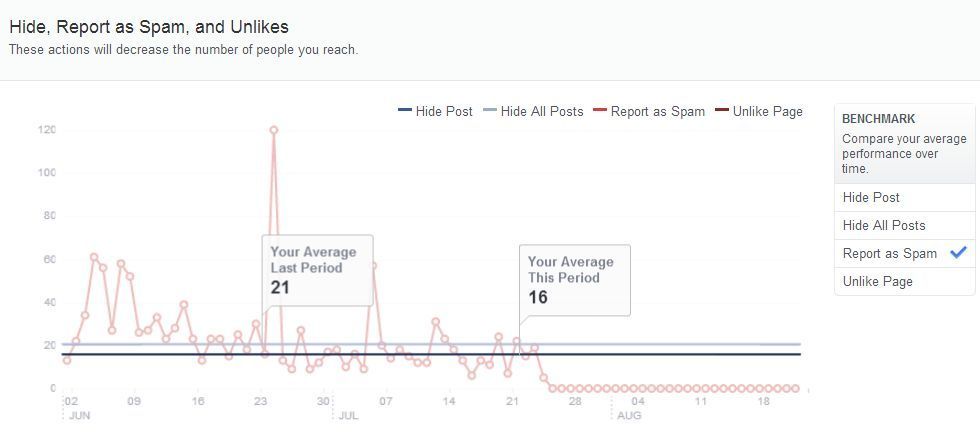Click the AUG label on the date axis
This screenshot has height=432, width=980.
(x=629, y=415)
